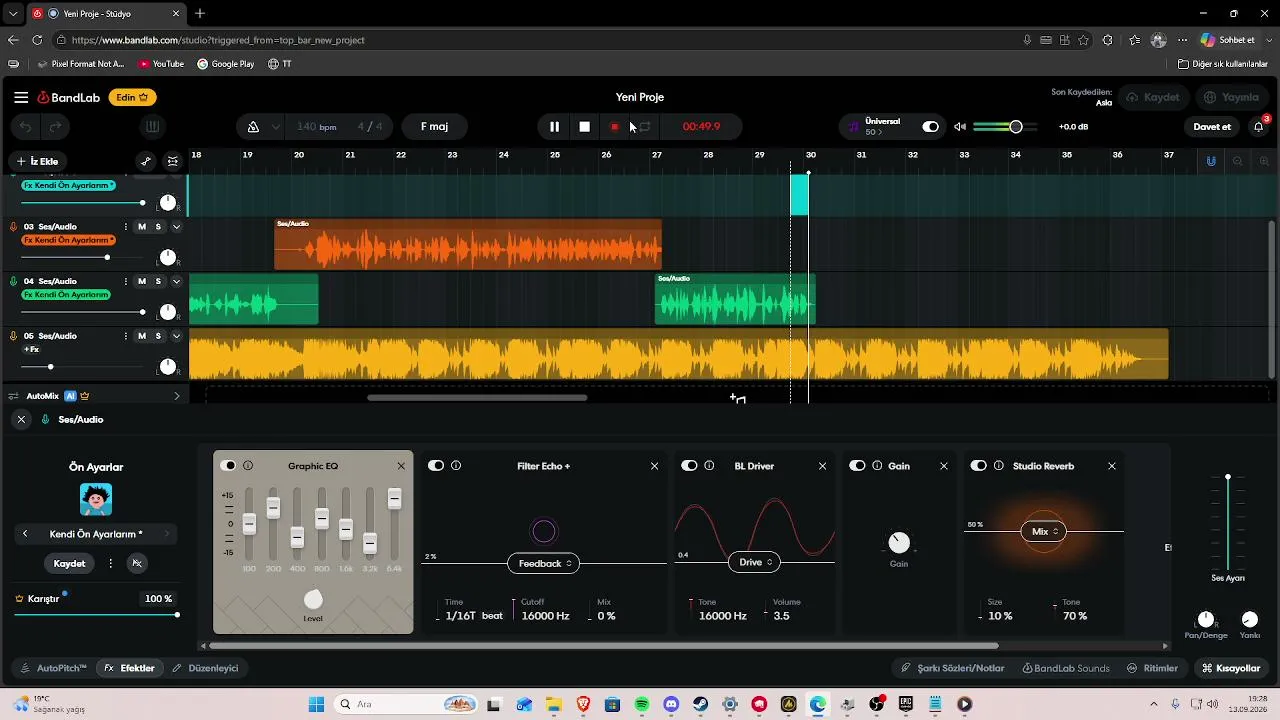Open the Feedback parameter dropdown
Image resolution: width=1280 pixels, height=720 pixels.
[x=544, y=563]
